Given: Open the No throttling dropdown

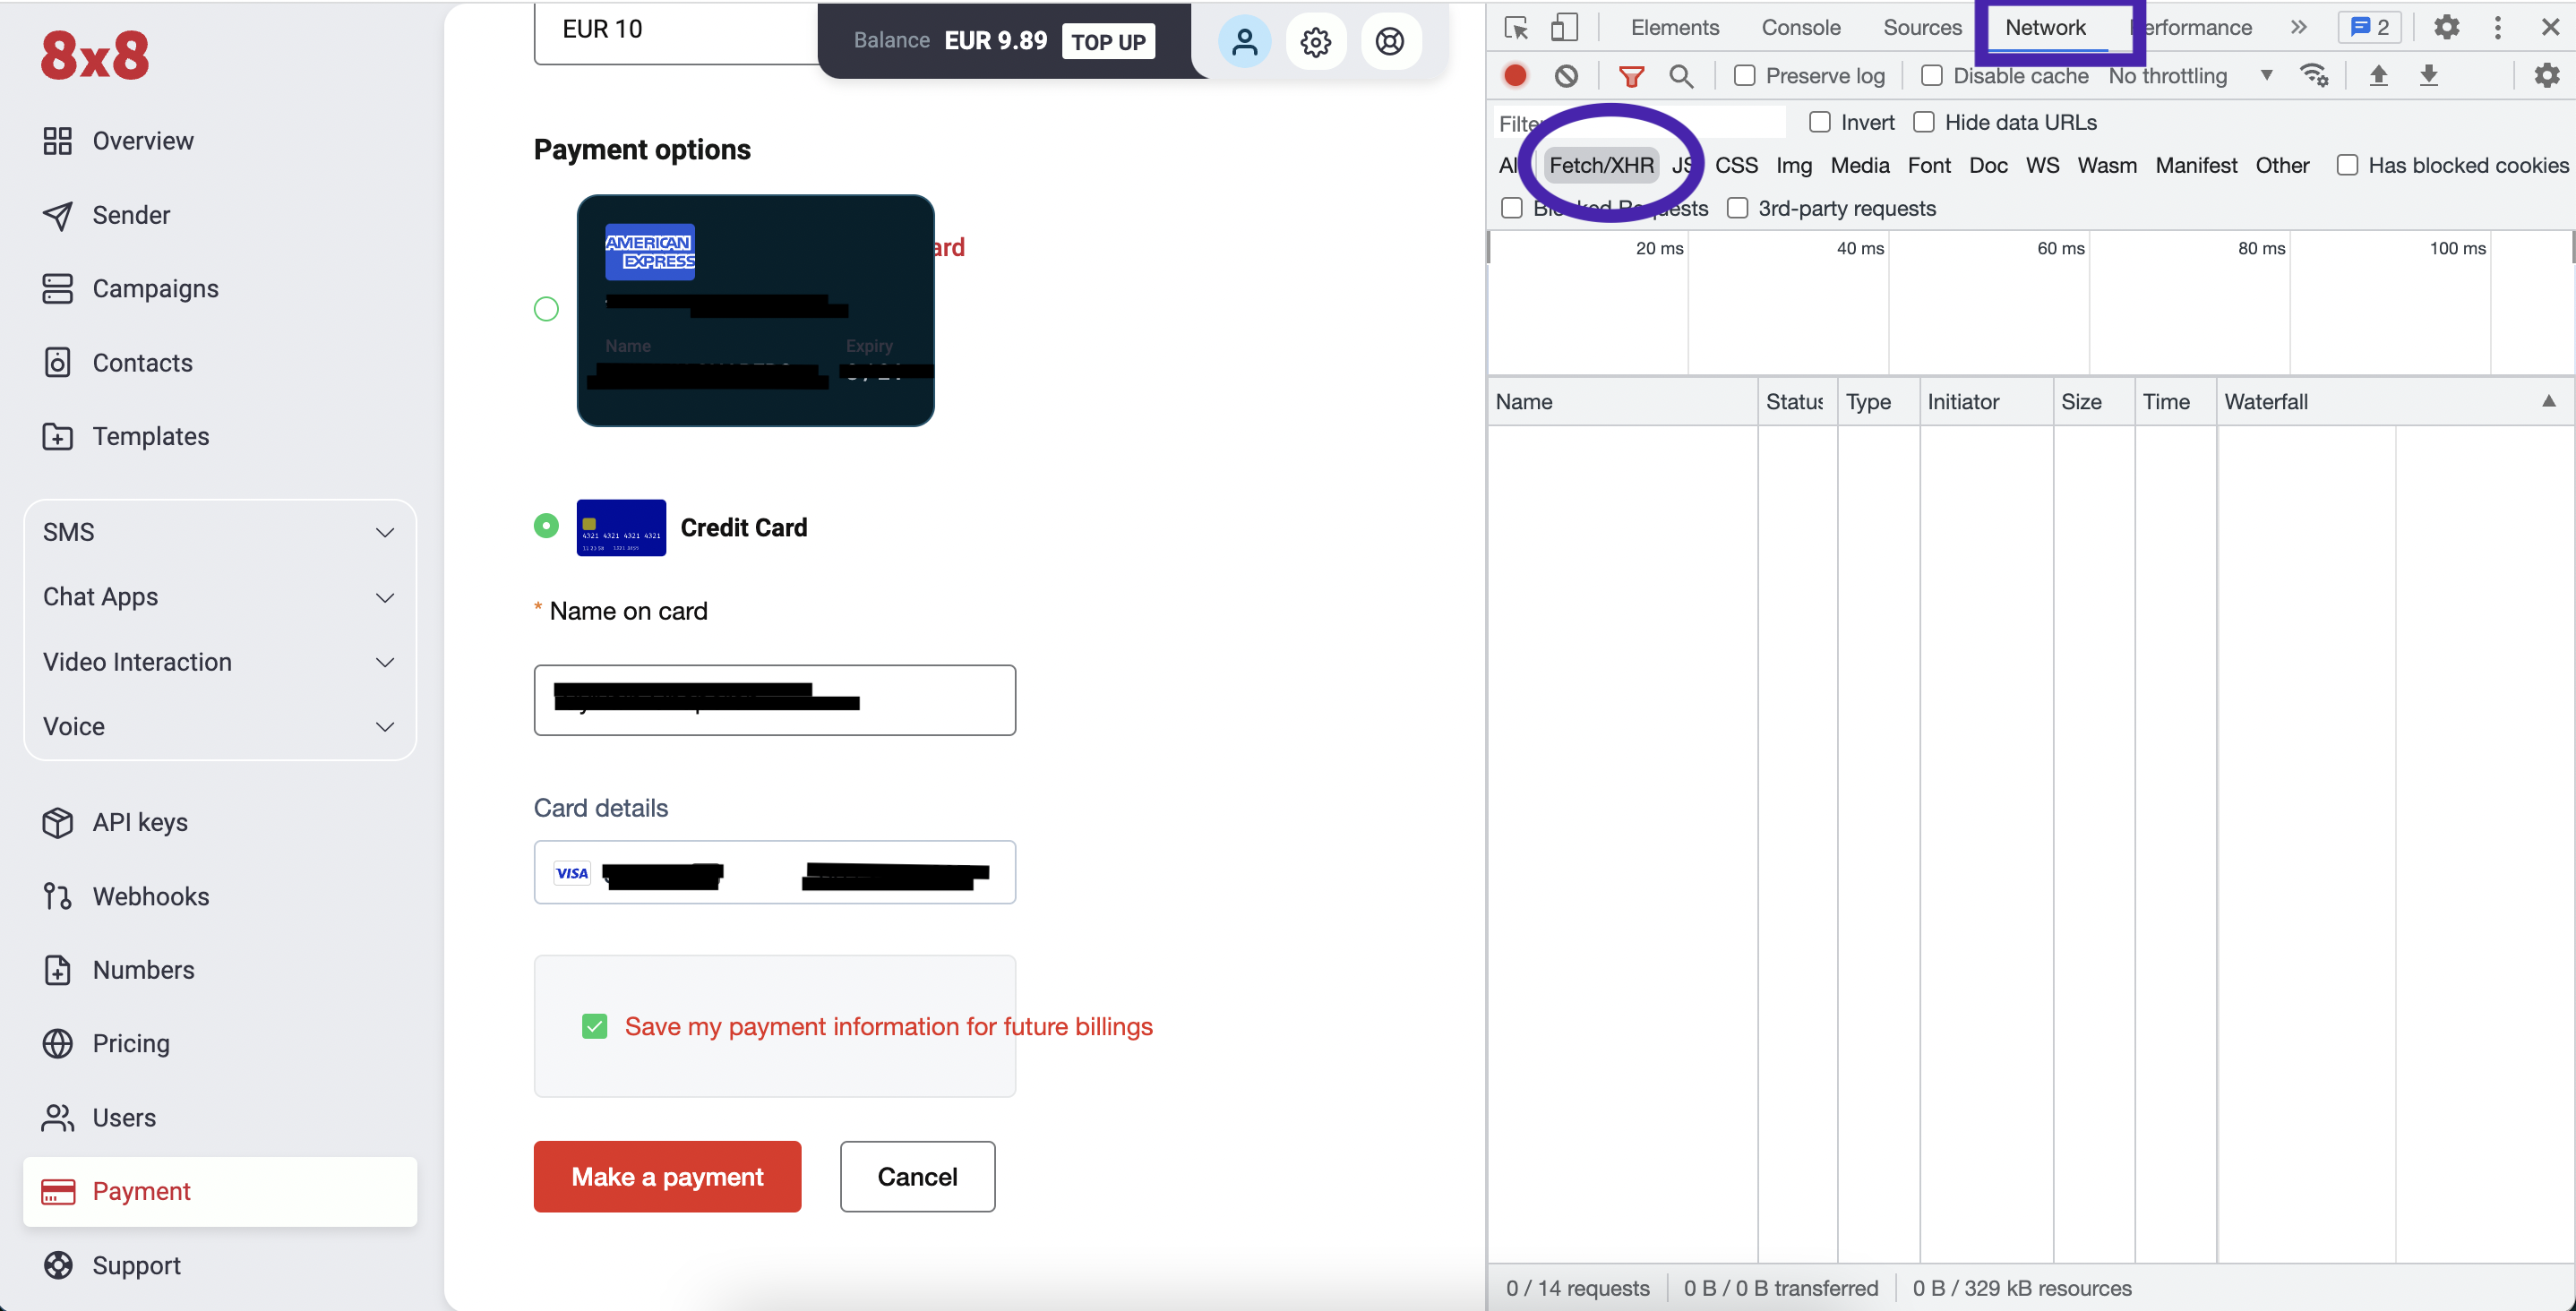Looking at the screenshot, I should point(2190,75).
